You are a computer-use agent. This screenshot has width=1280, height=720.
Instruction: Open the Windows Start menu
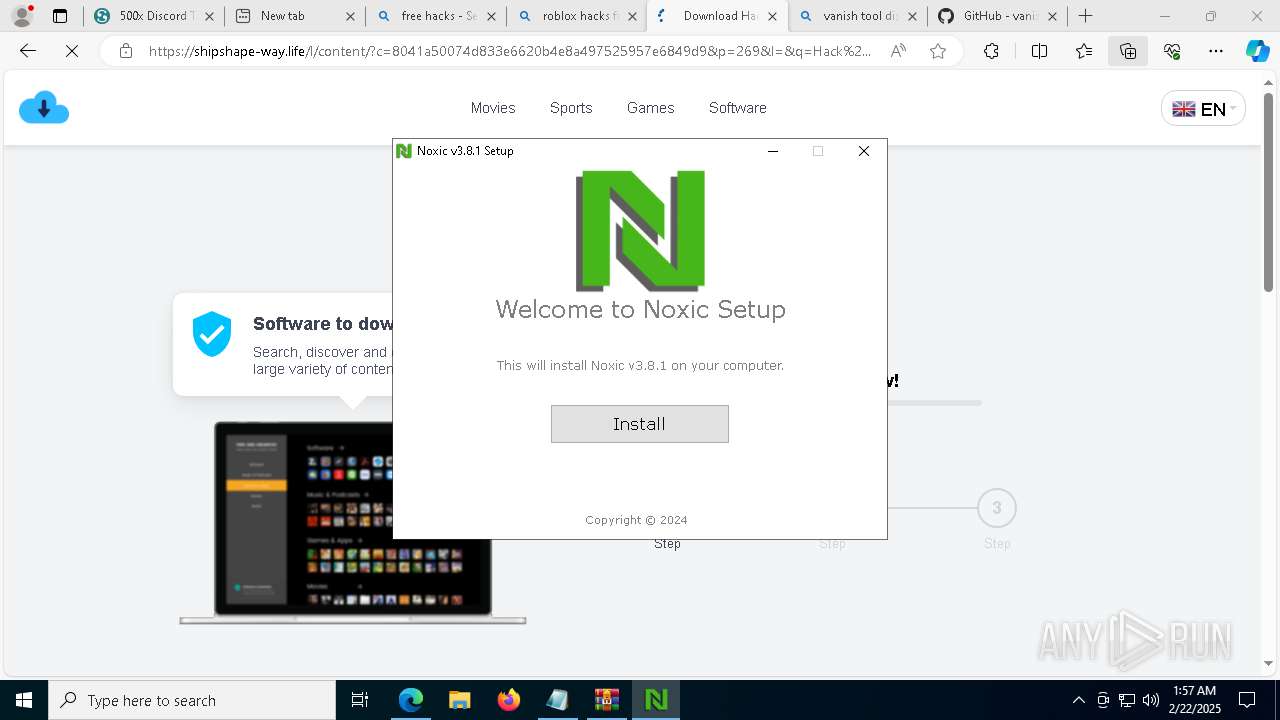pos(23,700)
